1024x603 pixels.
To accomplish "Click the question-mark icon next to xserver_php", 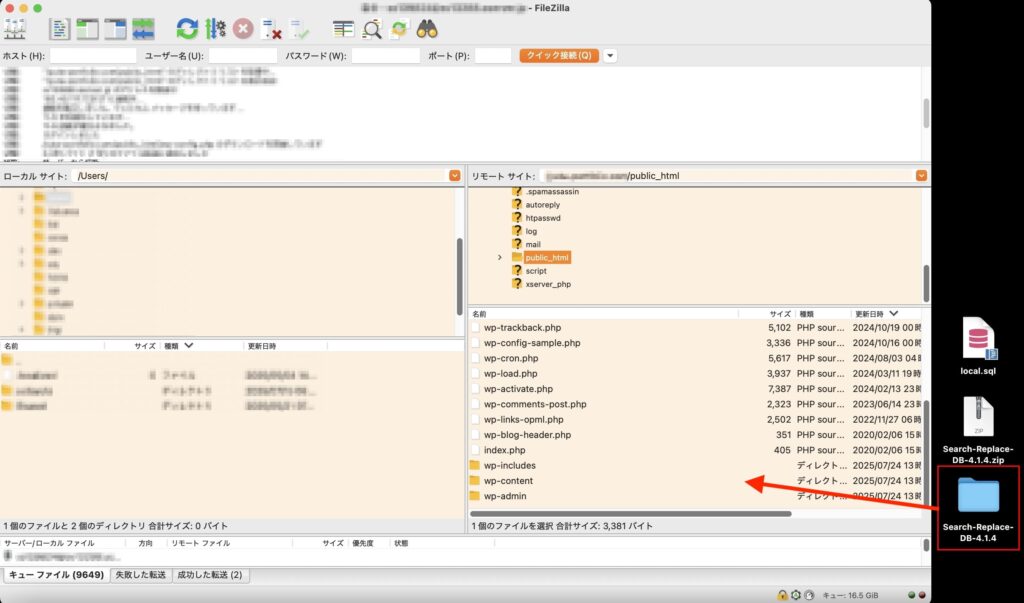I will click(x=517, y=284).
